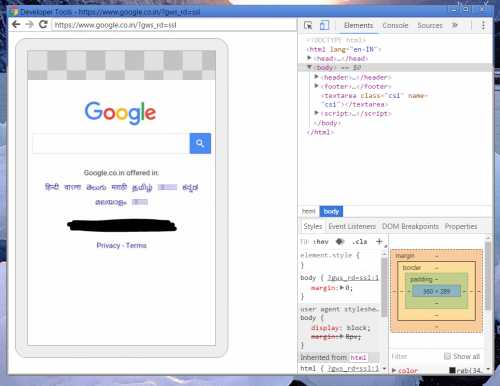
Task: Click the diamond icon in the Styles toolbar
Action: click(x=340, y=241)
